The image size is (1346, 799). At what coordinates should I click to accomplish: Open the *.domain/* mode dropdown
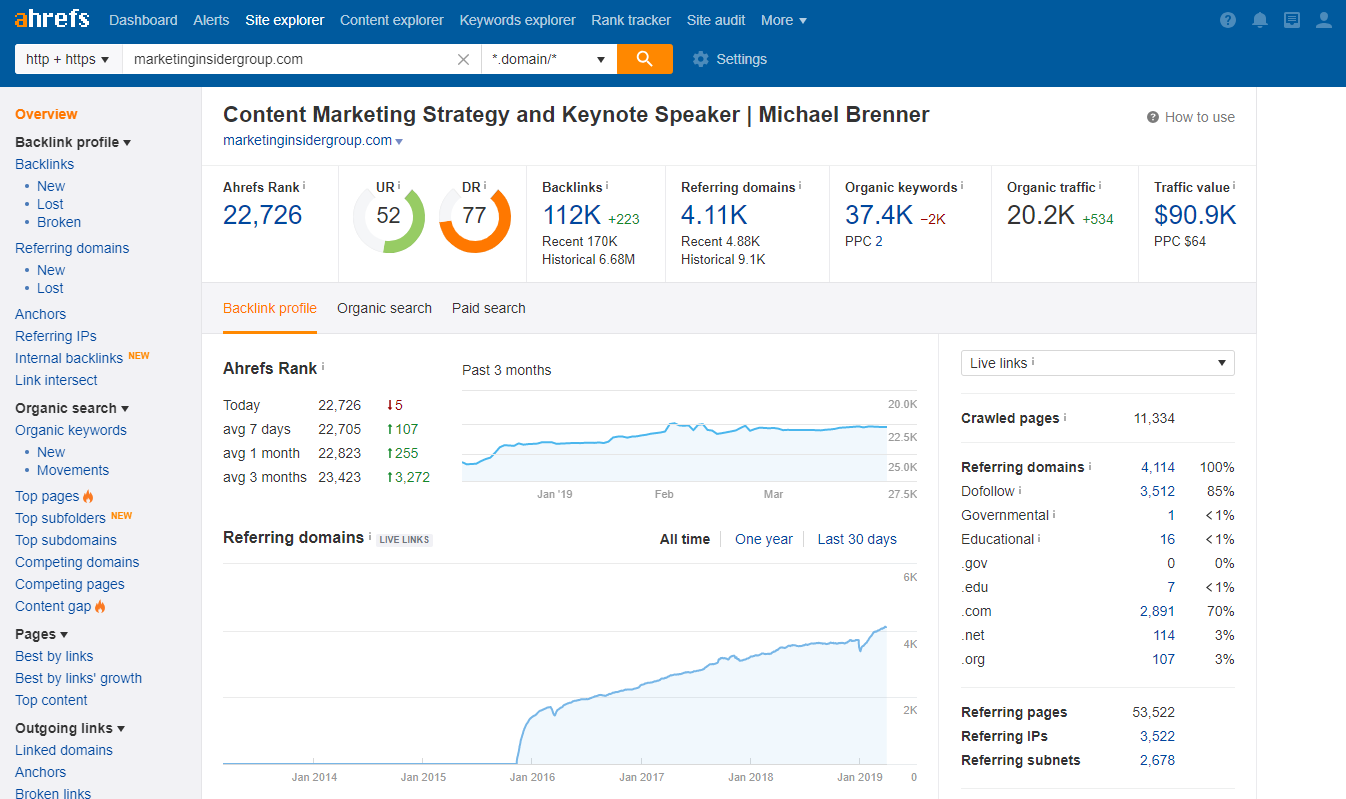point(549,59)
